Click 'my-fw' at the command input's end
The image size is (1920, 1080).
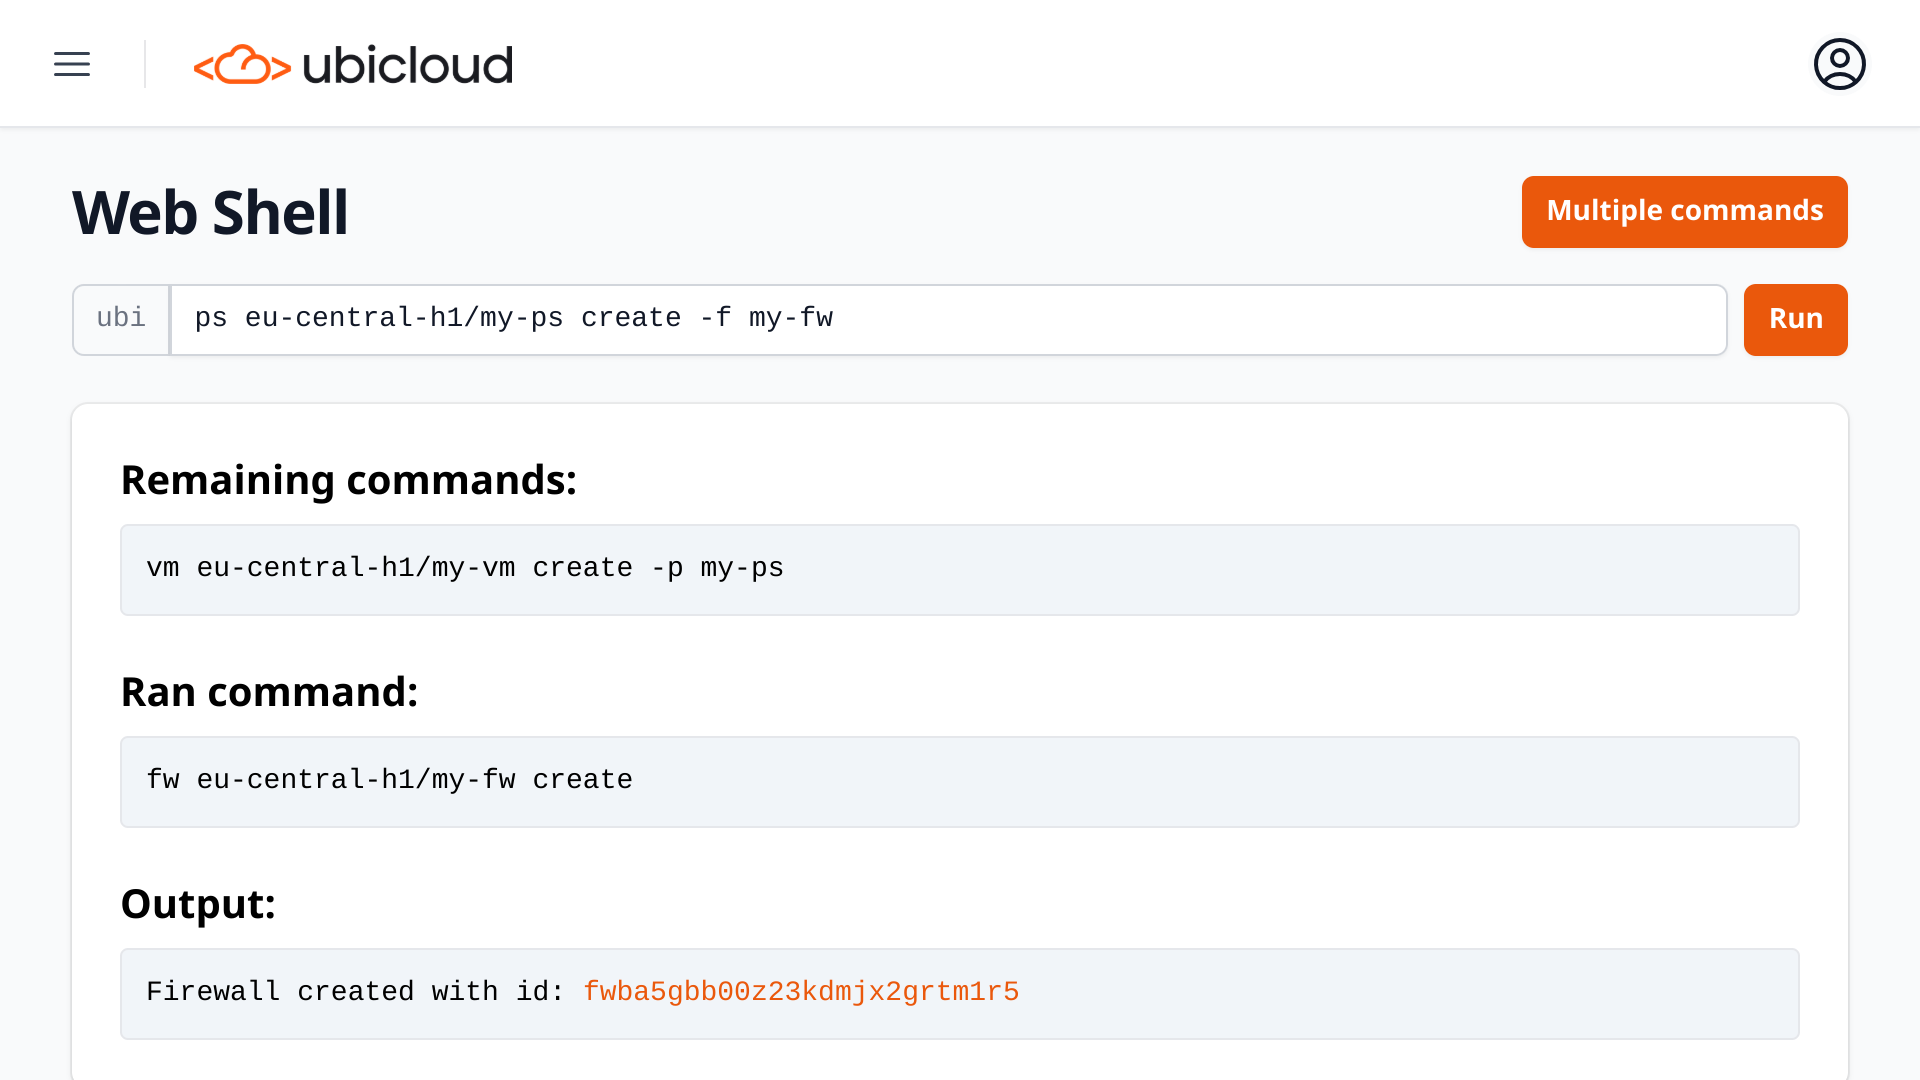790,319
